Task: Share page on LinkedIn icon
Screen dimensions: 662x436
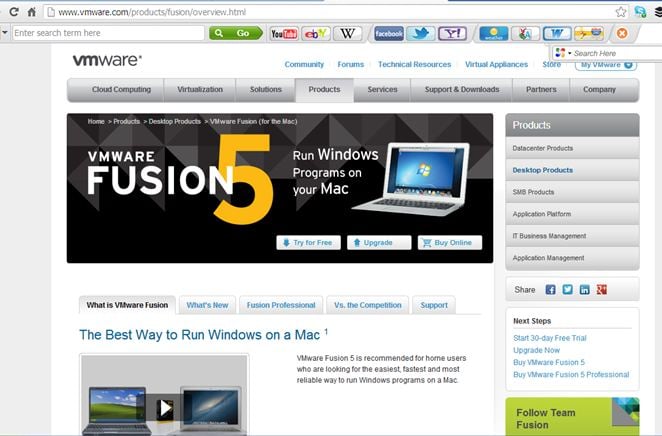Action: tap(584, 290)
